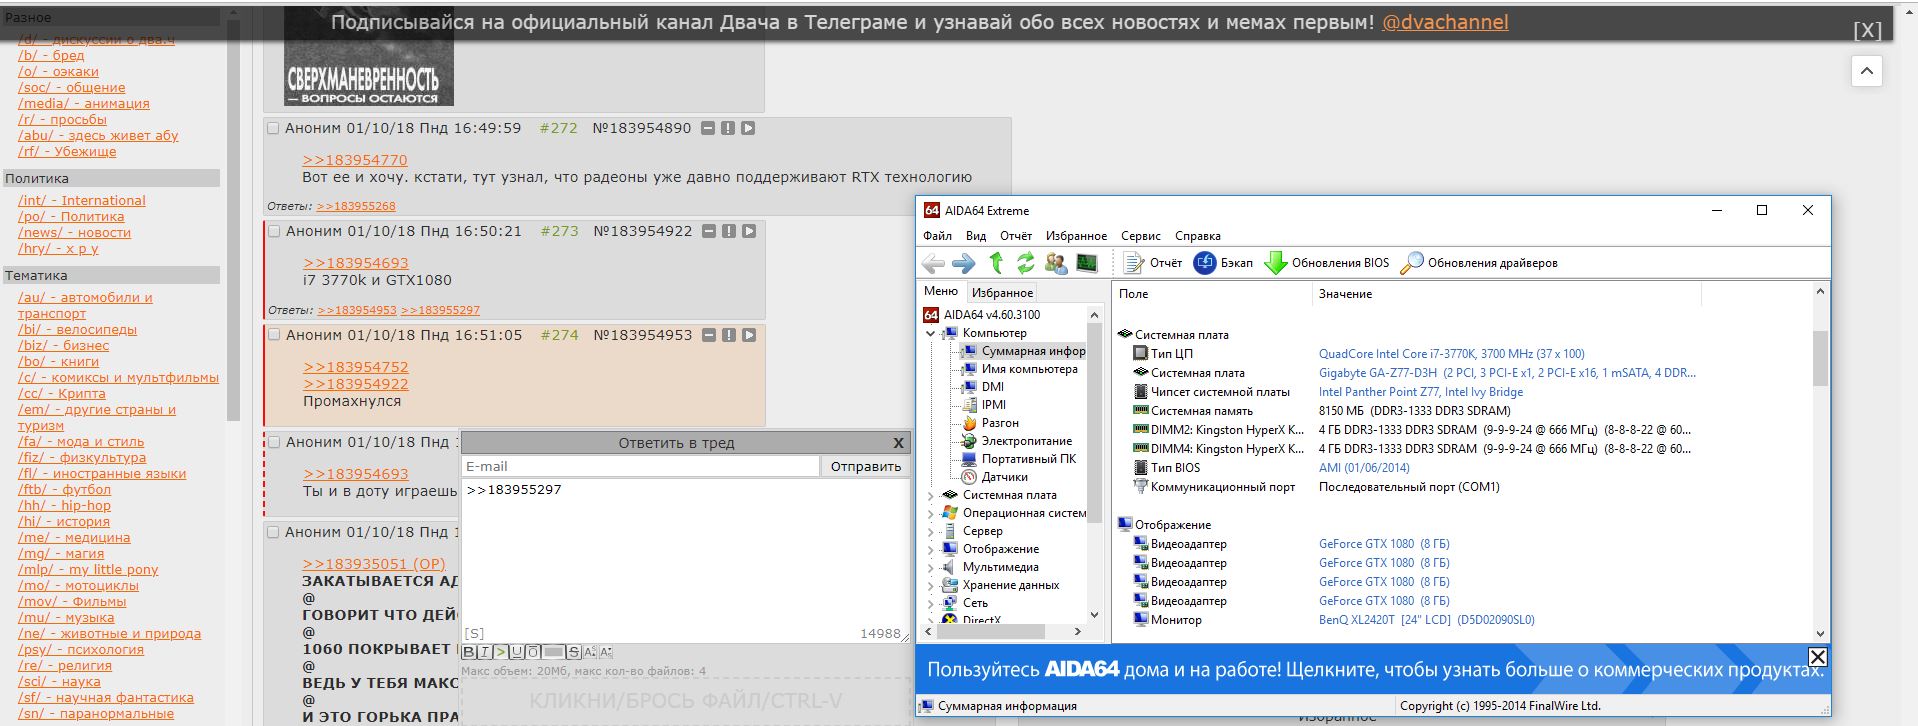Click the AIDA64 refresh icon
Viewport: 1918px width, 726px height.
tap(1026, 263)
